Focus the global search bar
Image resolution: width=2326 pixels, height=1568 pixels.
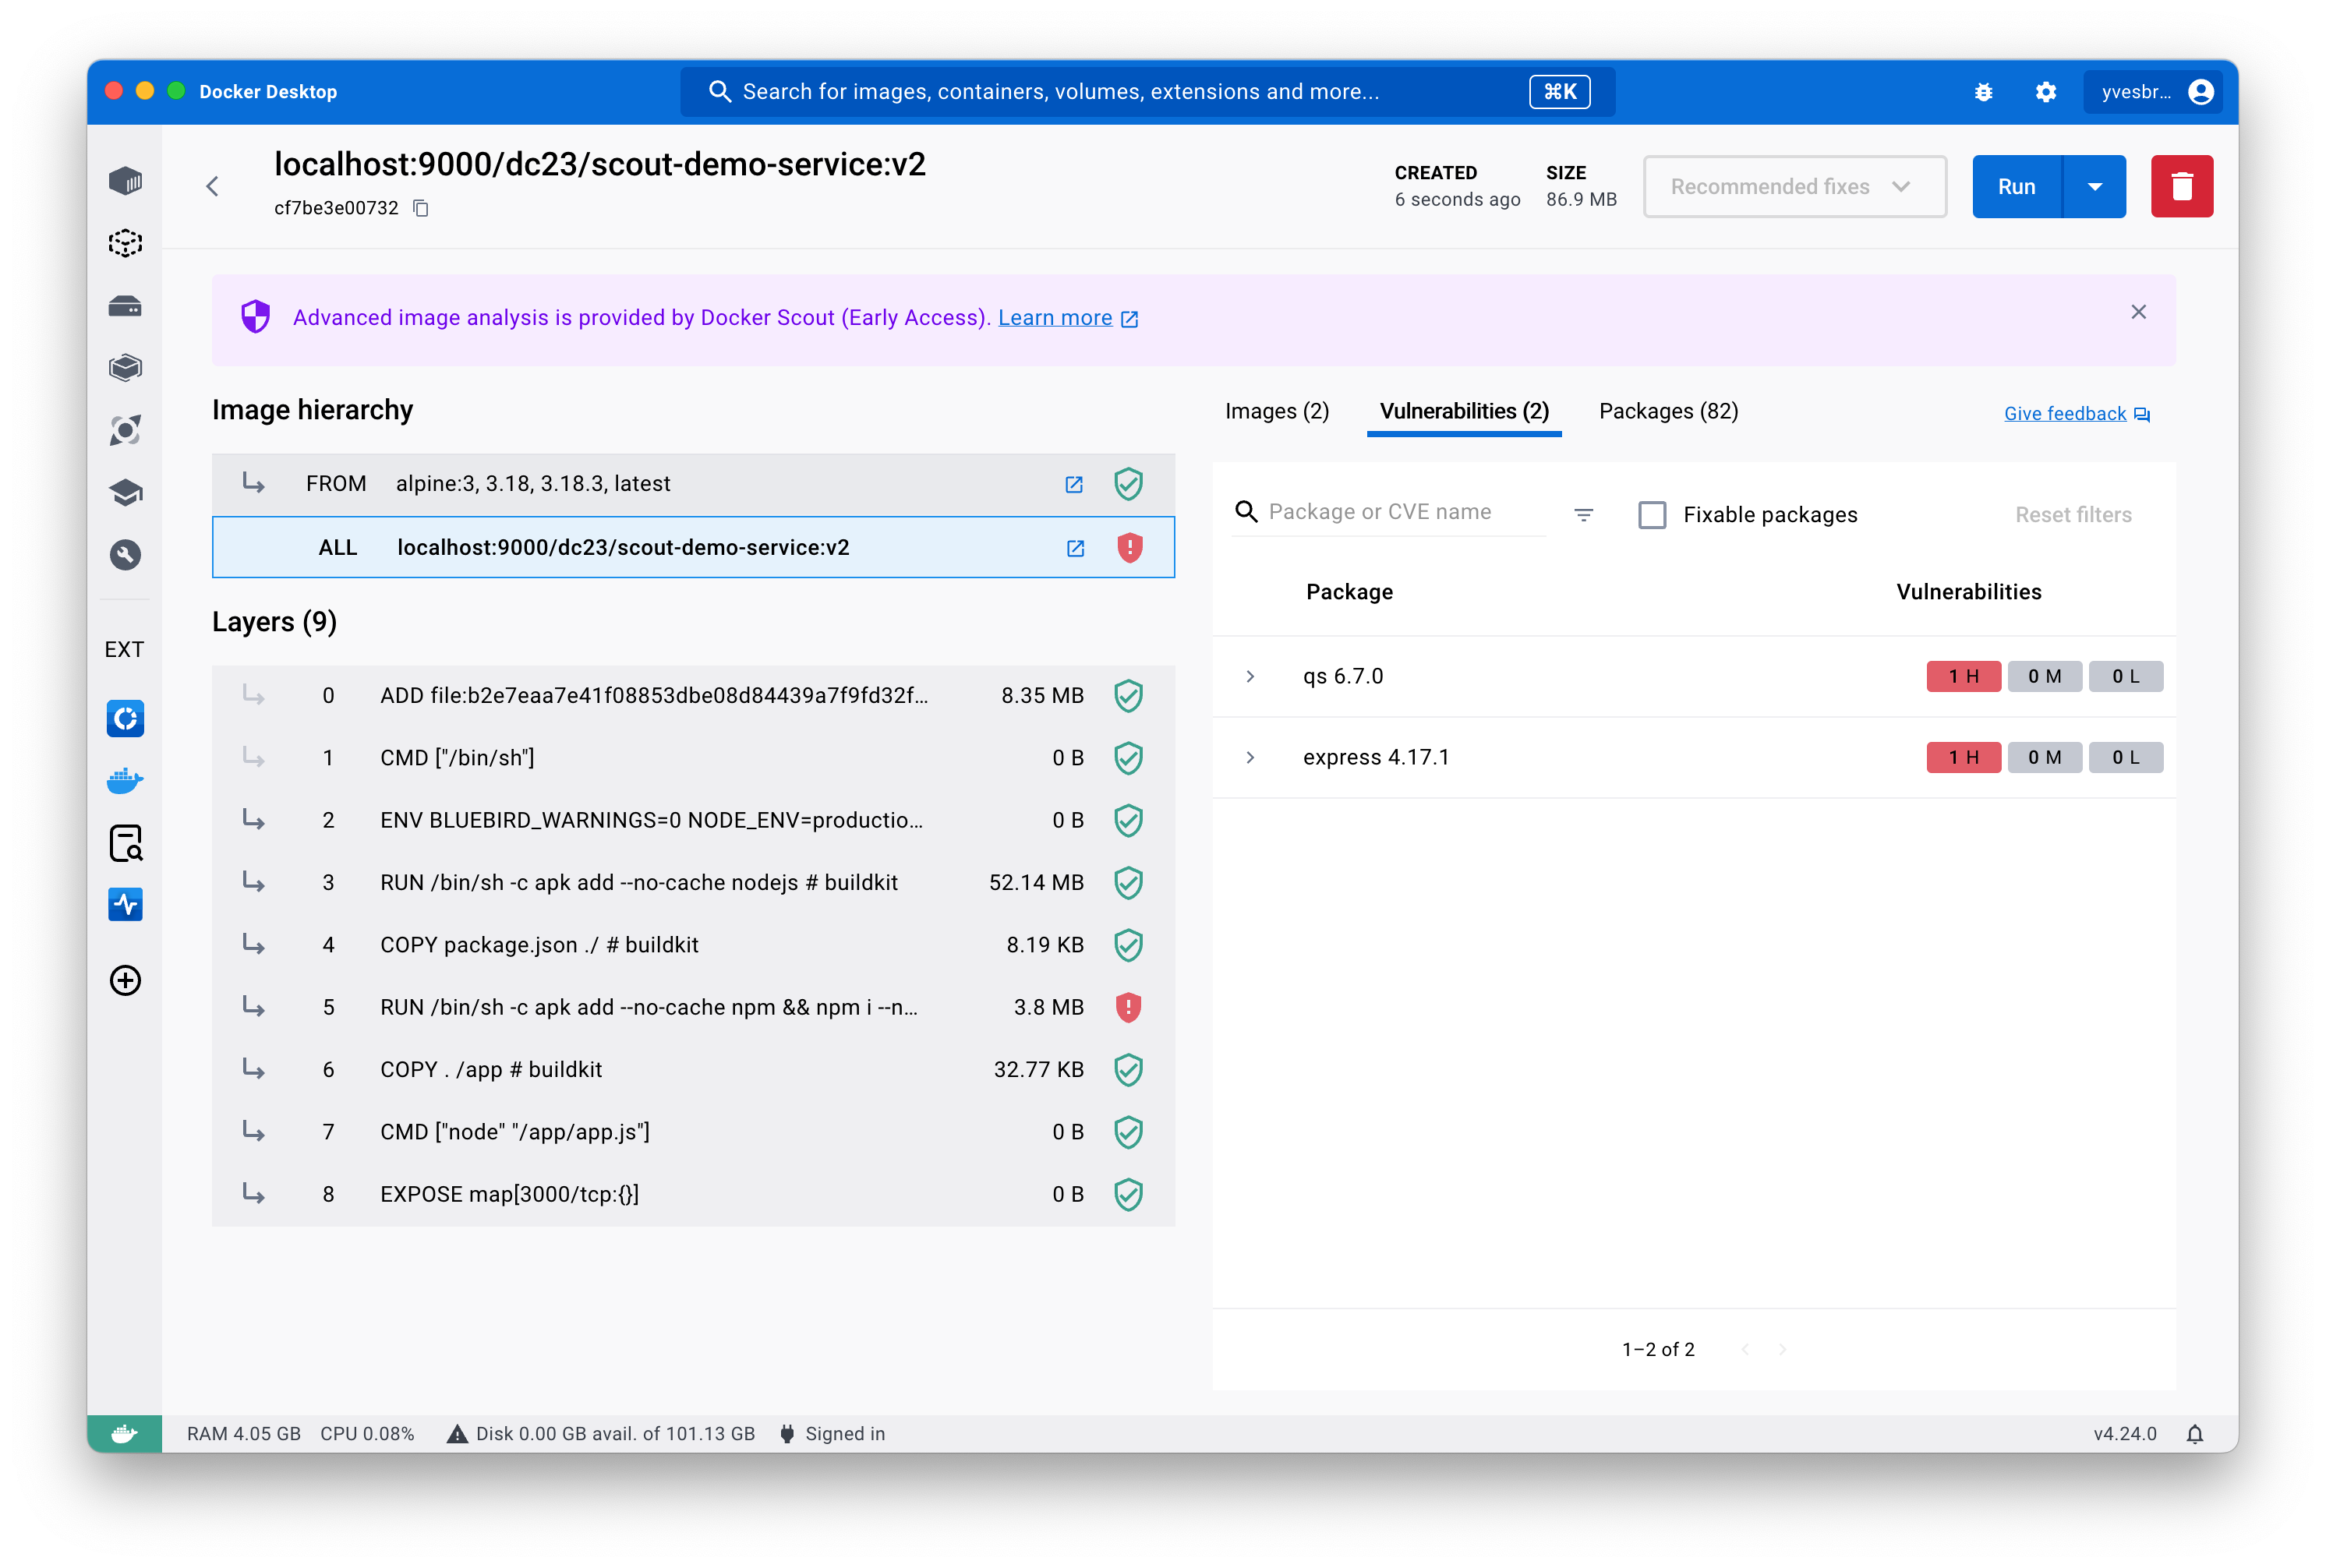[x=1147, y=92]
